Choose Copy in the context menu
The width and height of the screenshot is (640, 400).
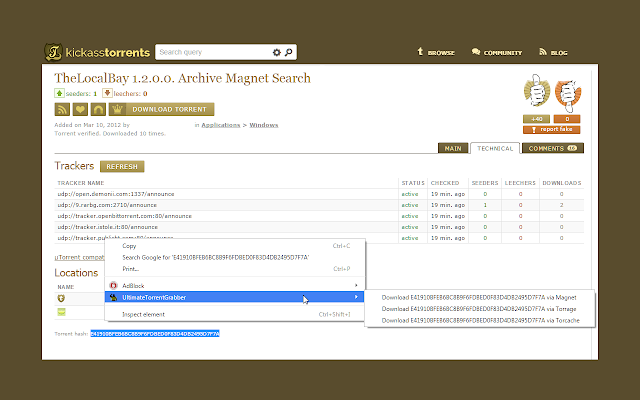click(235, 246)
